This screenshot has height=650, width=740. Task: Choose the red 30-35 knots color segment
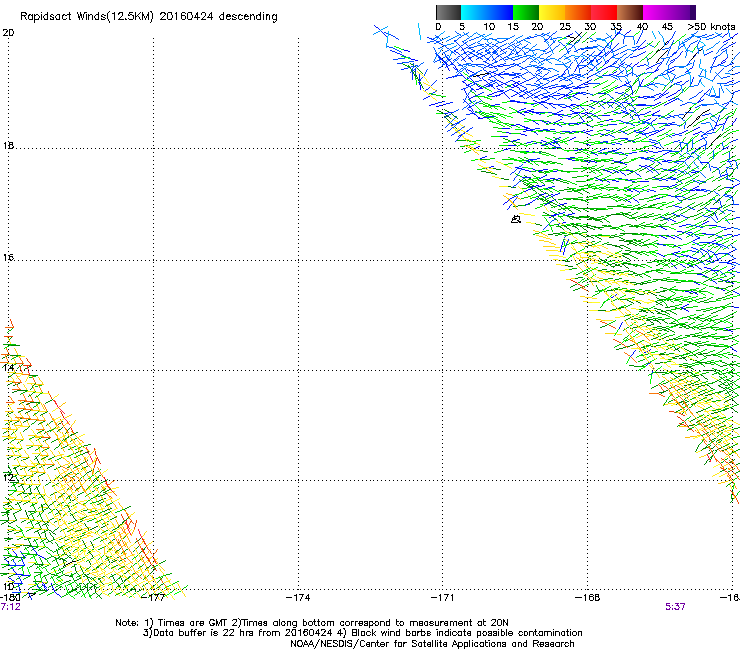pyautogui.click(x=604, y=12)
